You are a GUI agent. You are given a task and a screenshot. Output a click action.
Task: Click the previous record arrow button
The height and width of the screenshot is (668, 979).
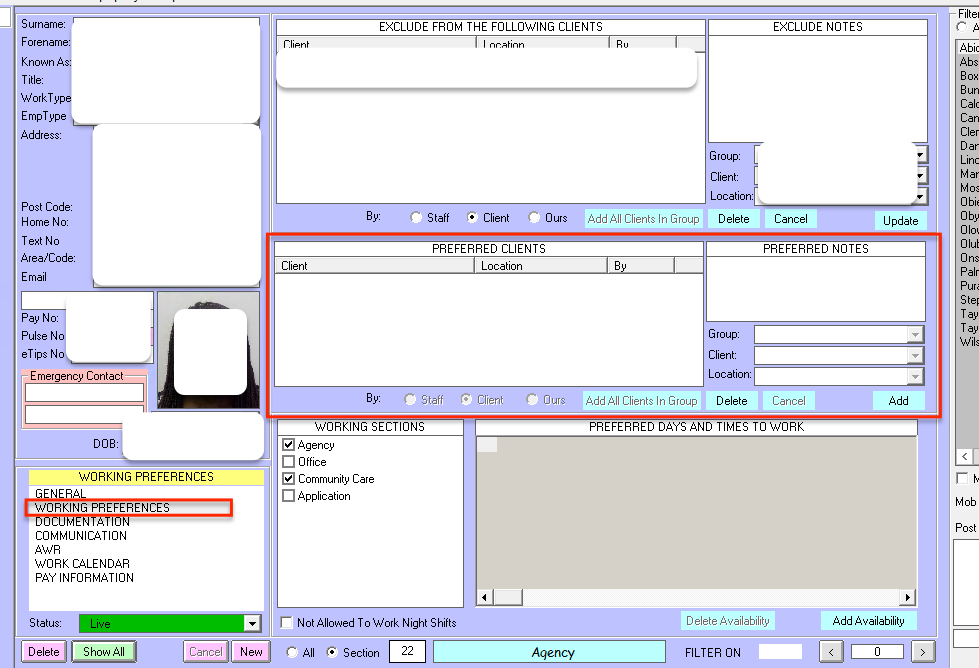(830, 652)
